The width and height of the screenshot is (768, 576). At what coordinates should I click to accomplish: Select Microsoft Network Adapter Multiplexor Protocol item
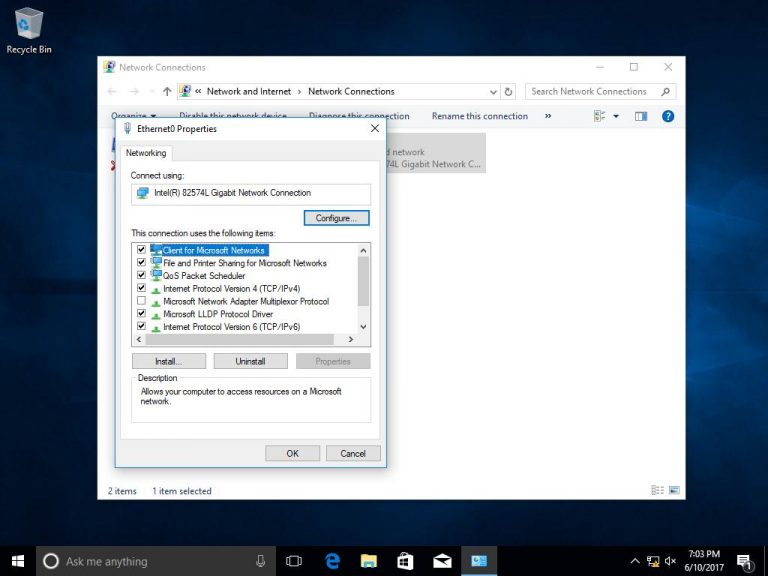click(246, 301)
